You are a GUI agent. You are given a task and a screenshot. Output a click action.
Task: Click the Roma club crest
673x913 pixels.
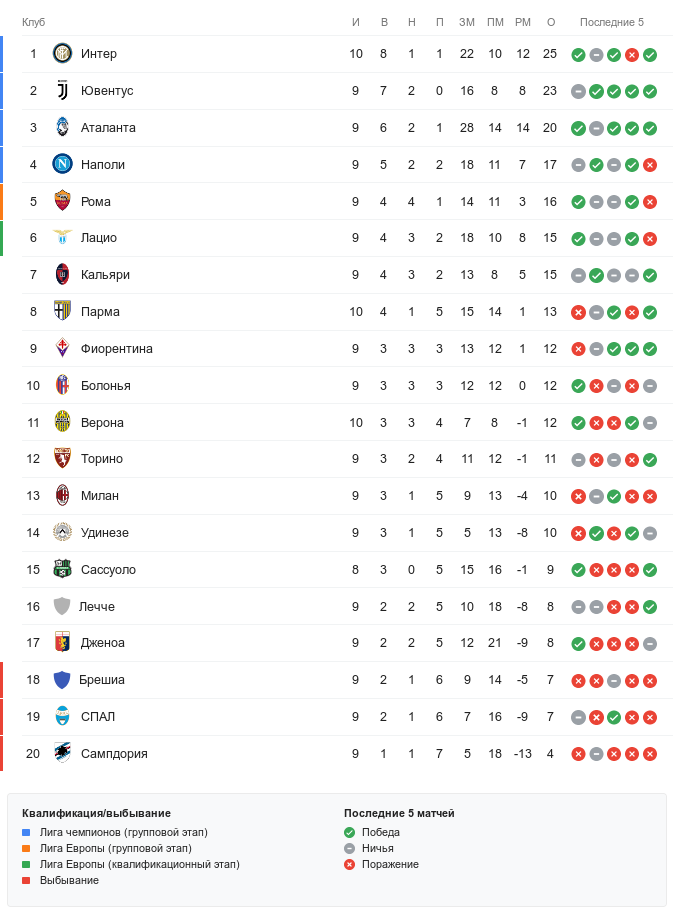tap(63, 201)
